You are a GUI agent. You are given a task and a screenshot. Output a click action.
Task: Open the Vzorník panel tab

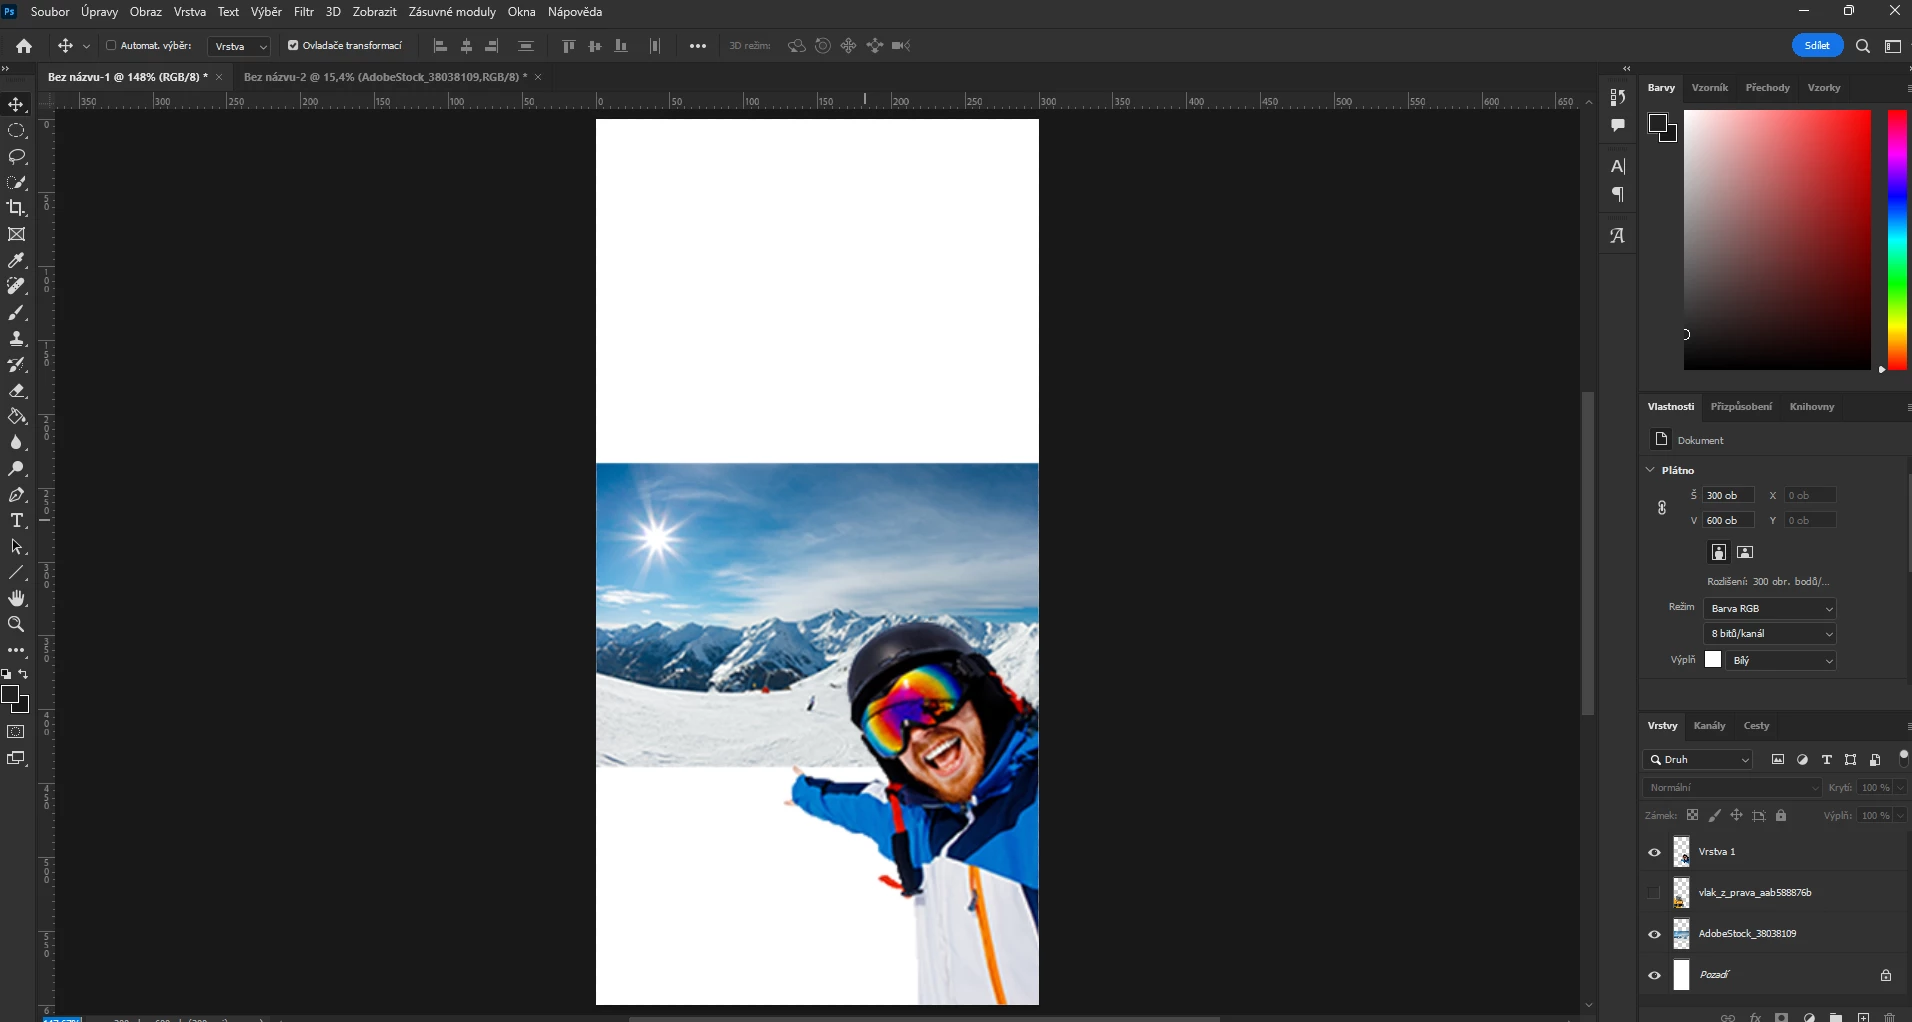1710,88
